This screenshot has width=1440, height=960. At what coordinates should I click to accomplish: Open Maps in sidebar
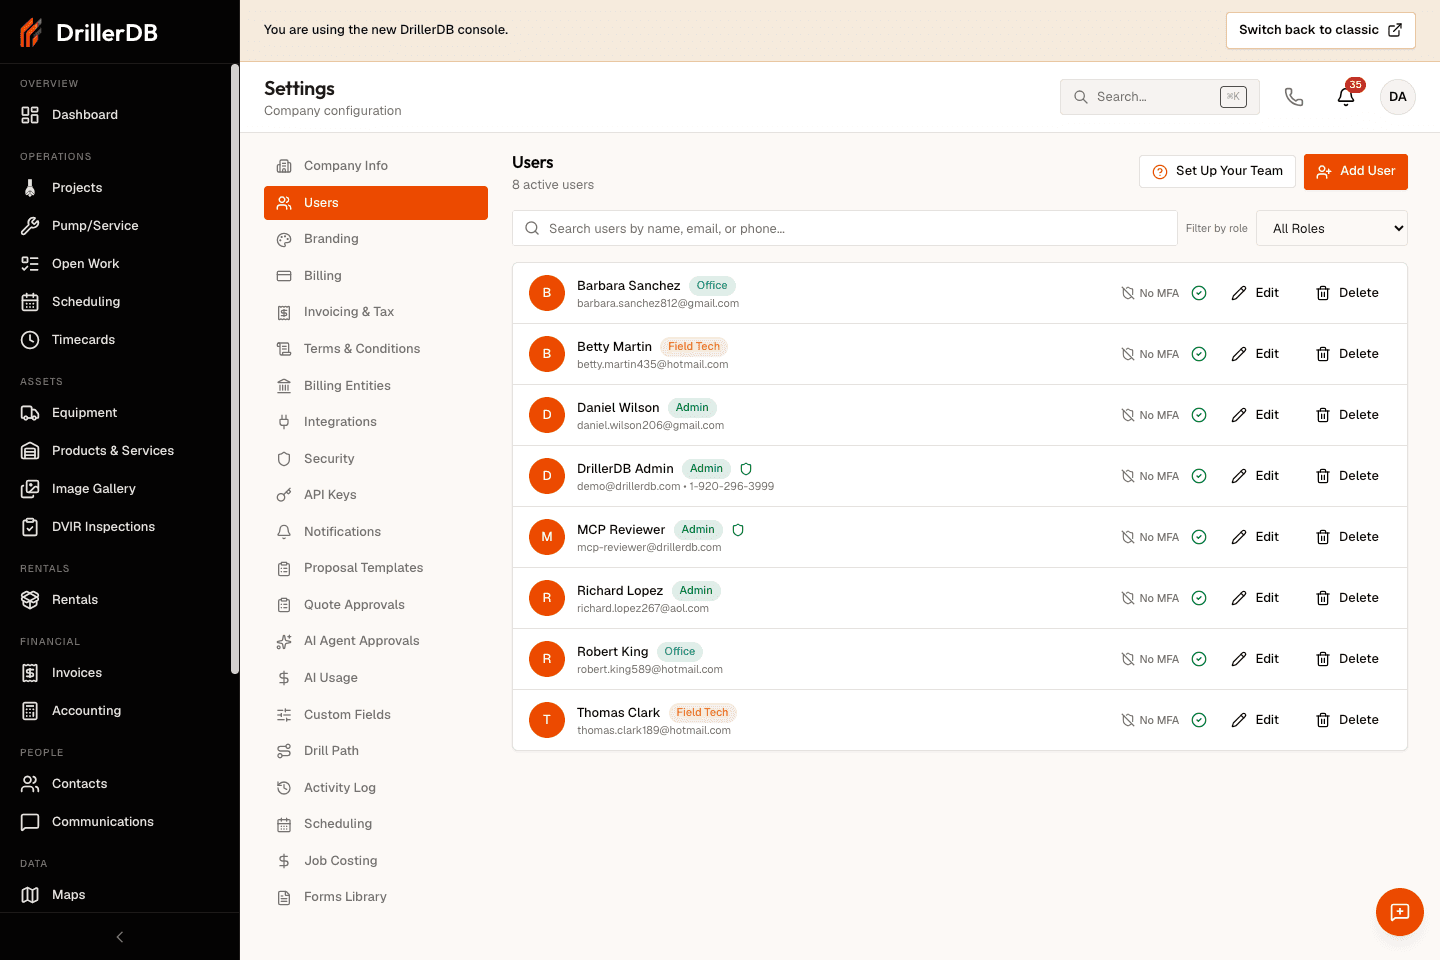tap(116, 895)
